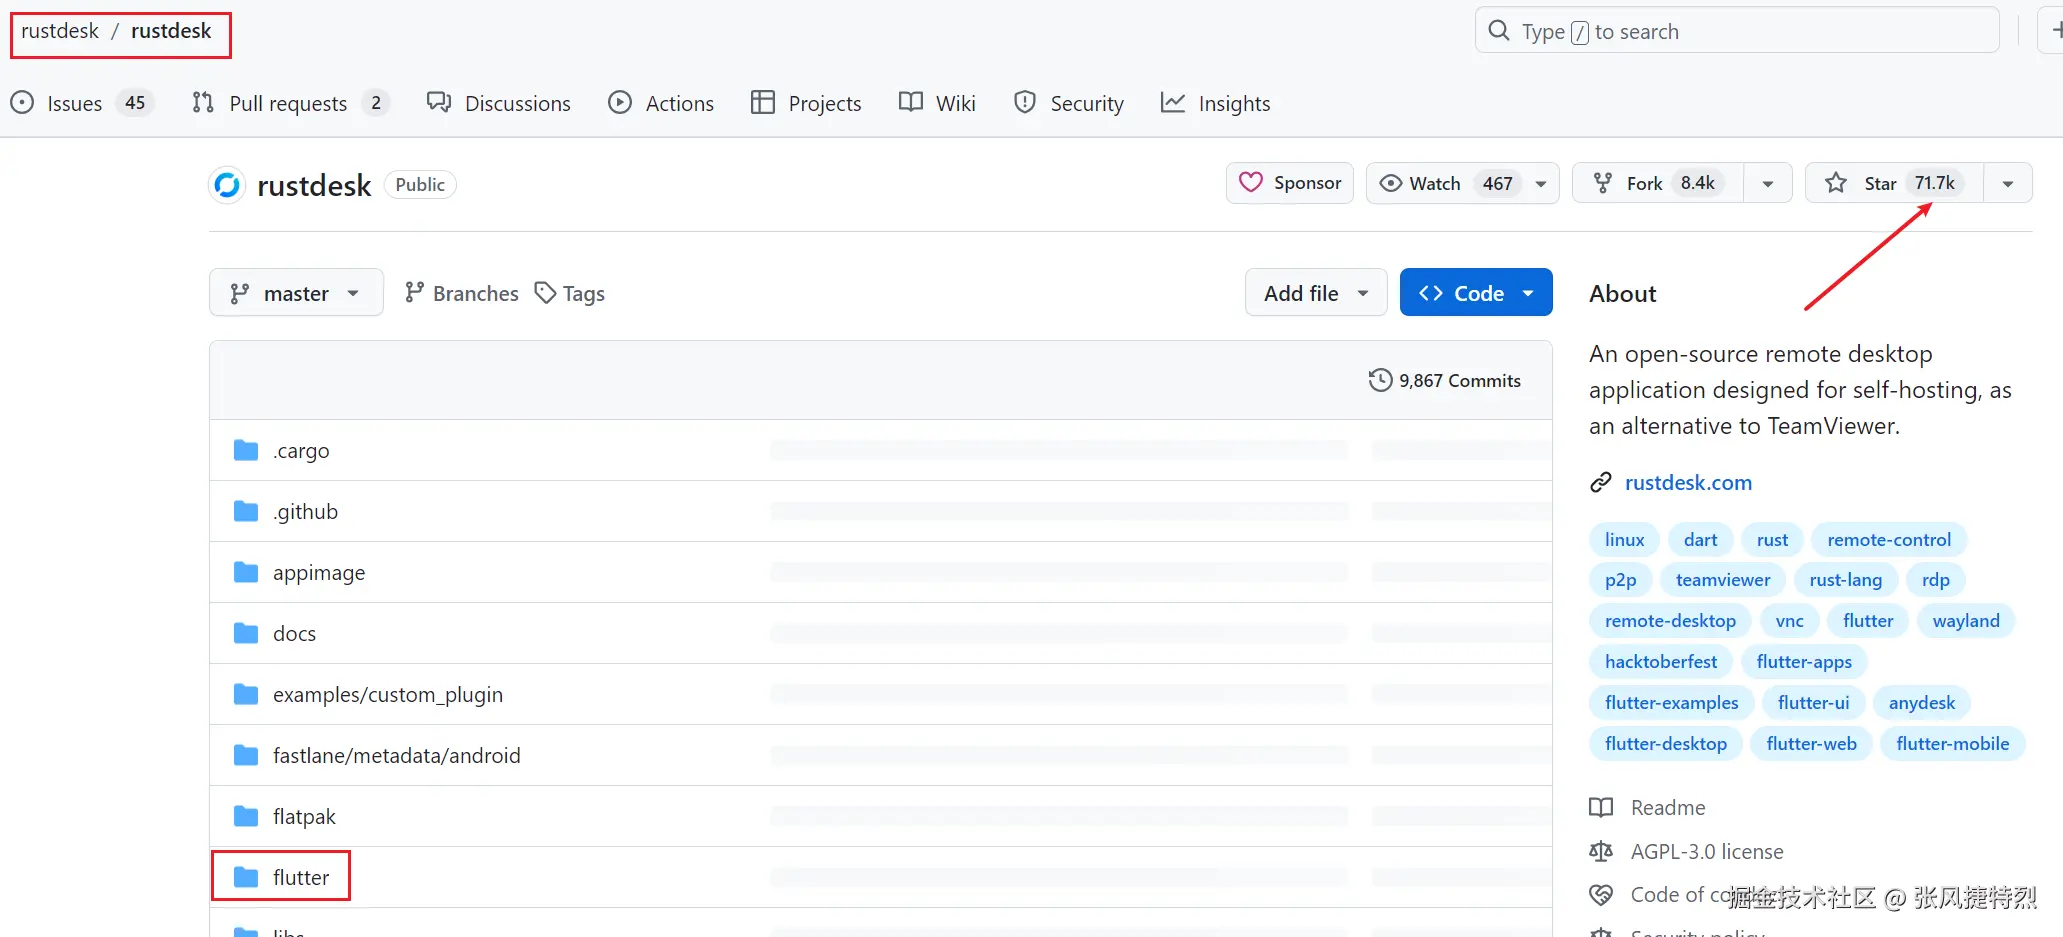Click the Pull requests branch icon

[203, 103]
